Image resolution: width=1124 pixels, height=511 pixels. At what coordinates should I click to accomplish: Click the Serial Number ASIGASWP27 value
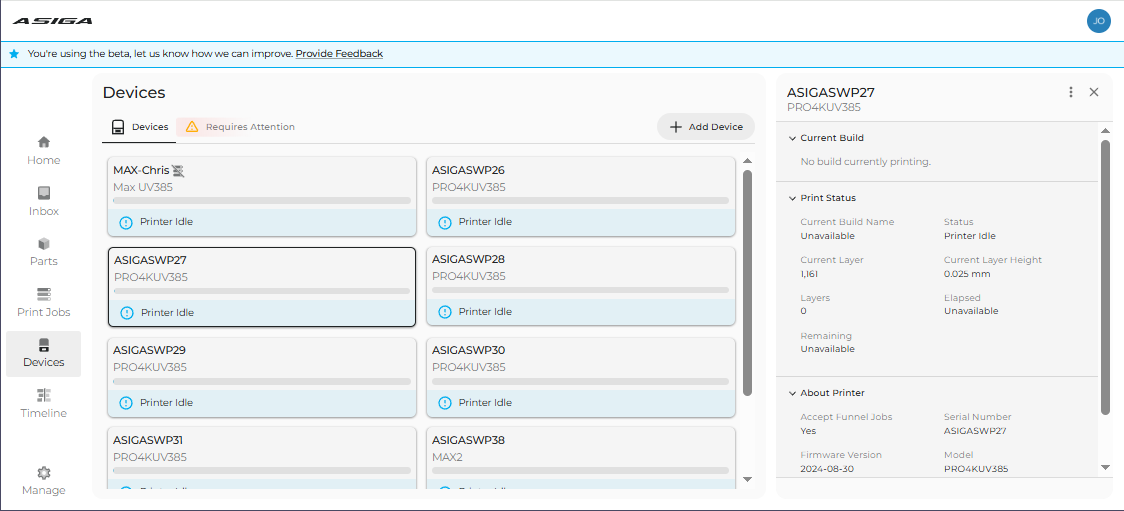977,431
